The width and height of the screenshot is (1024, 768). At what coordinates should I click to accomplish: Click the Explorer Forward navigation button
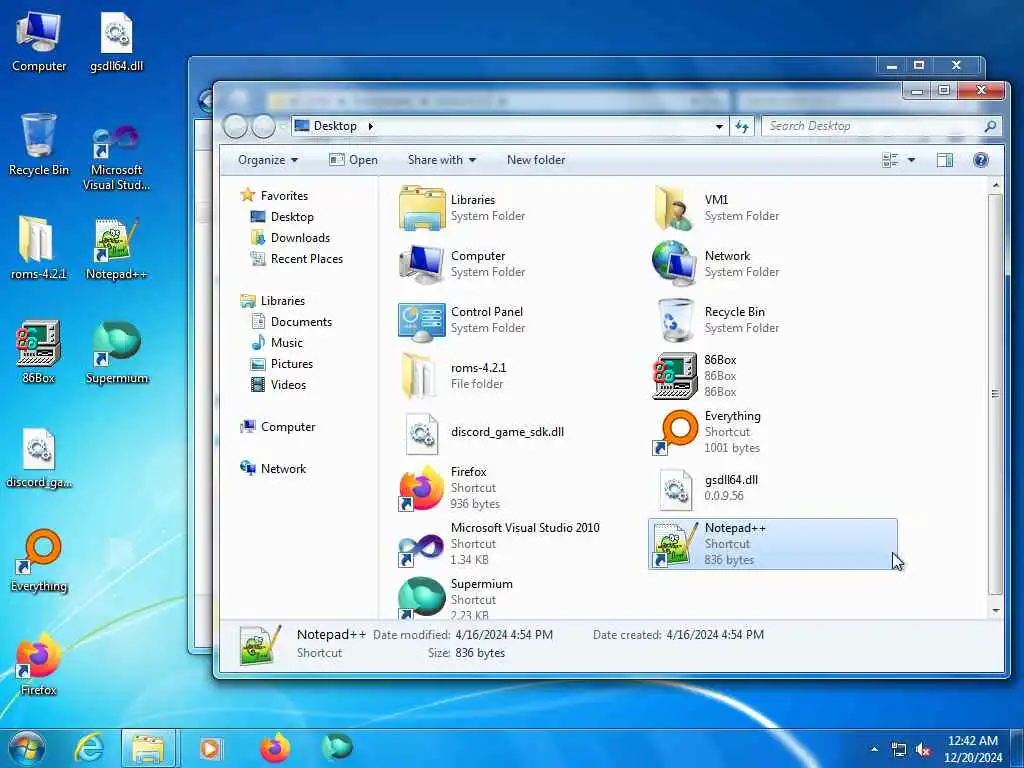[263, 126]
